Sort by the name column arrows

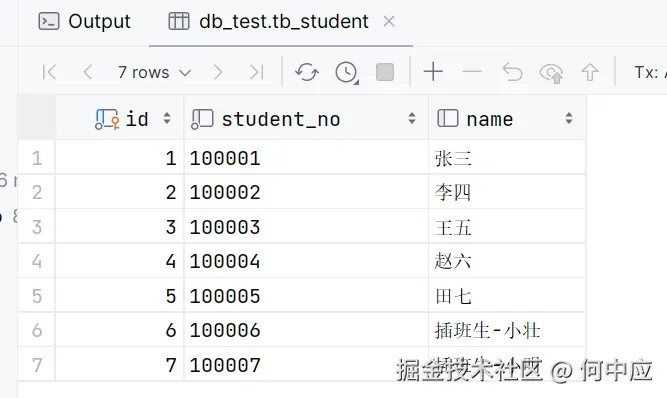pos(569,118)
